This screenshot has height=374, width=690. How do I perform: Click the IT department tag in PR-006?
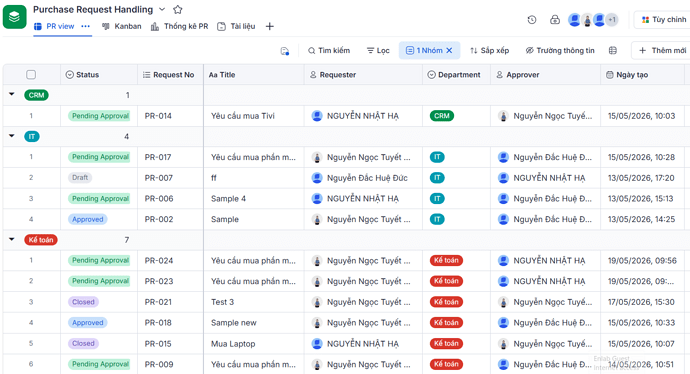click(x=437, y=198)
